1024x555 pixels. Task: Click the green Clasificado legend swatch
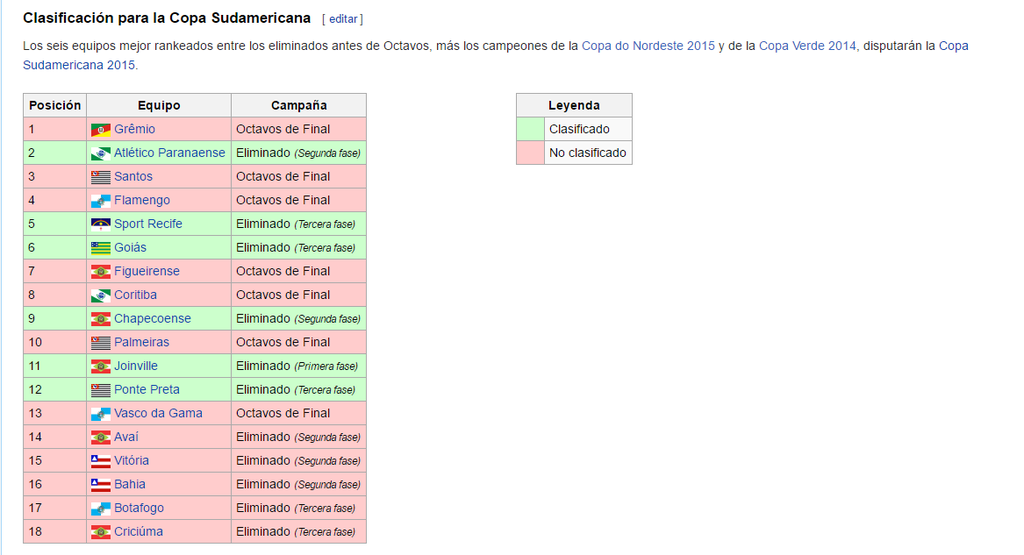pos(530,129)
